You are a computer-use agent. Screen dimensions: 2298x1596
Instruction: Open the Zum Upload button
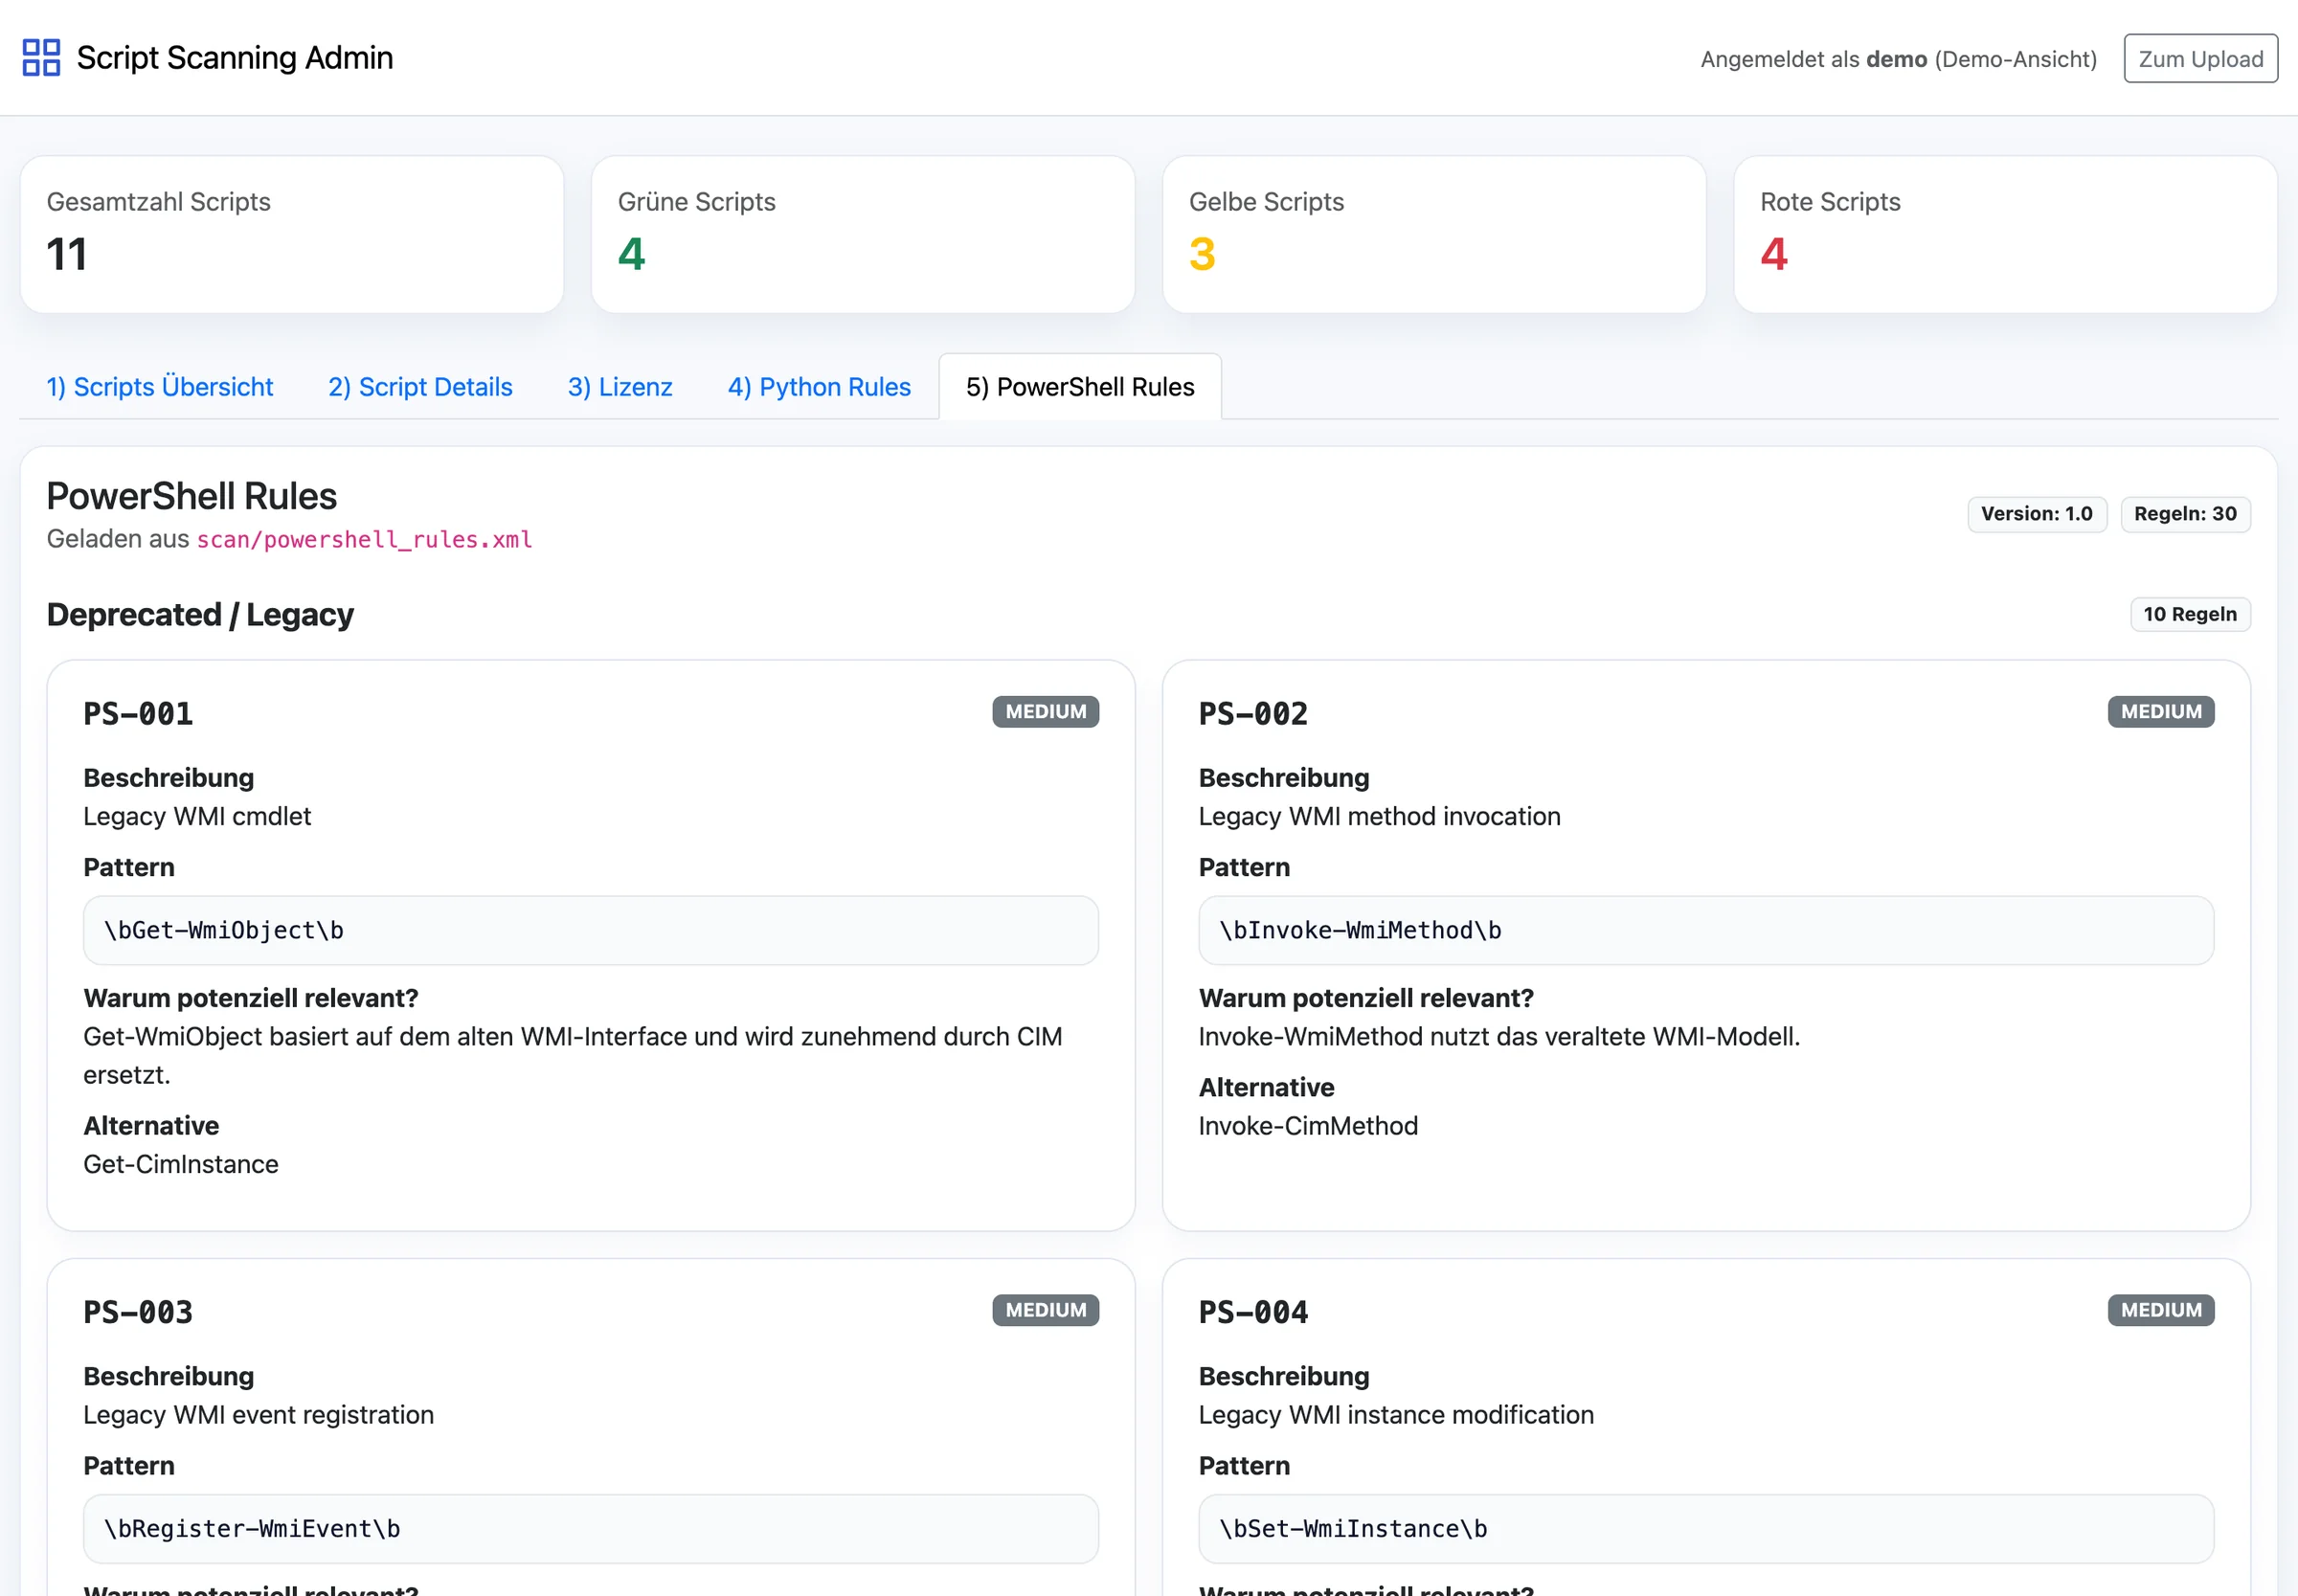[x=2200, y=59]
